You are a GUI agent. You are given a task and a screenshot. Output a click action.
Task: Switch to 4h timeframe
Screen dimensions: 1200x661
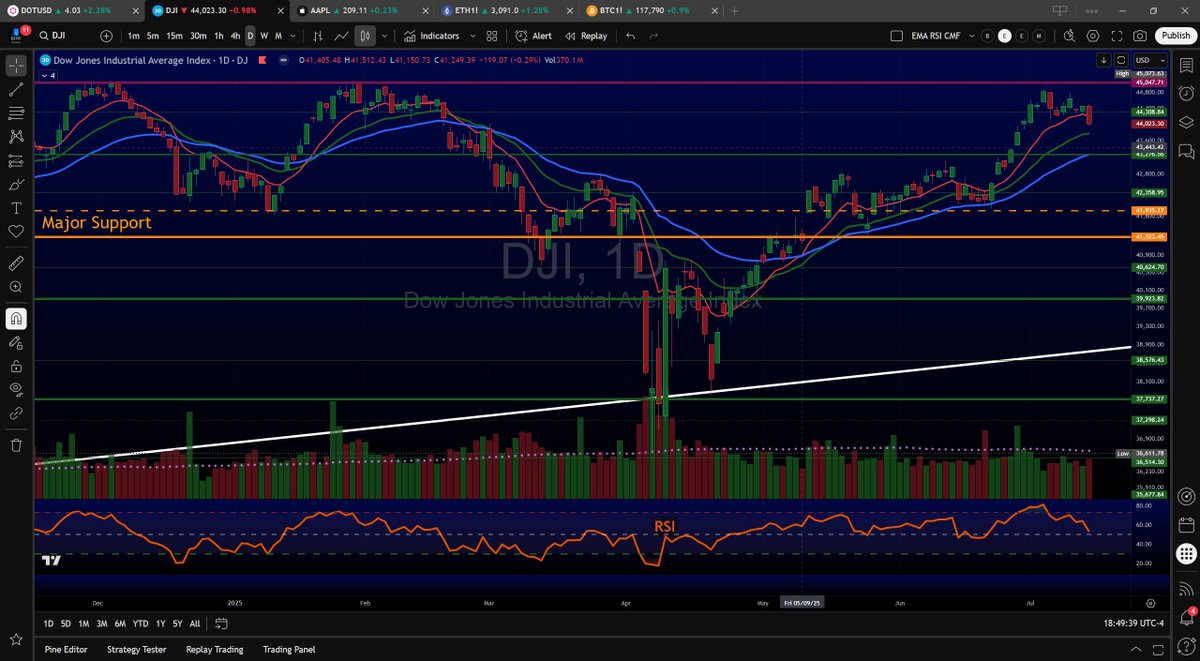point(235,36)
